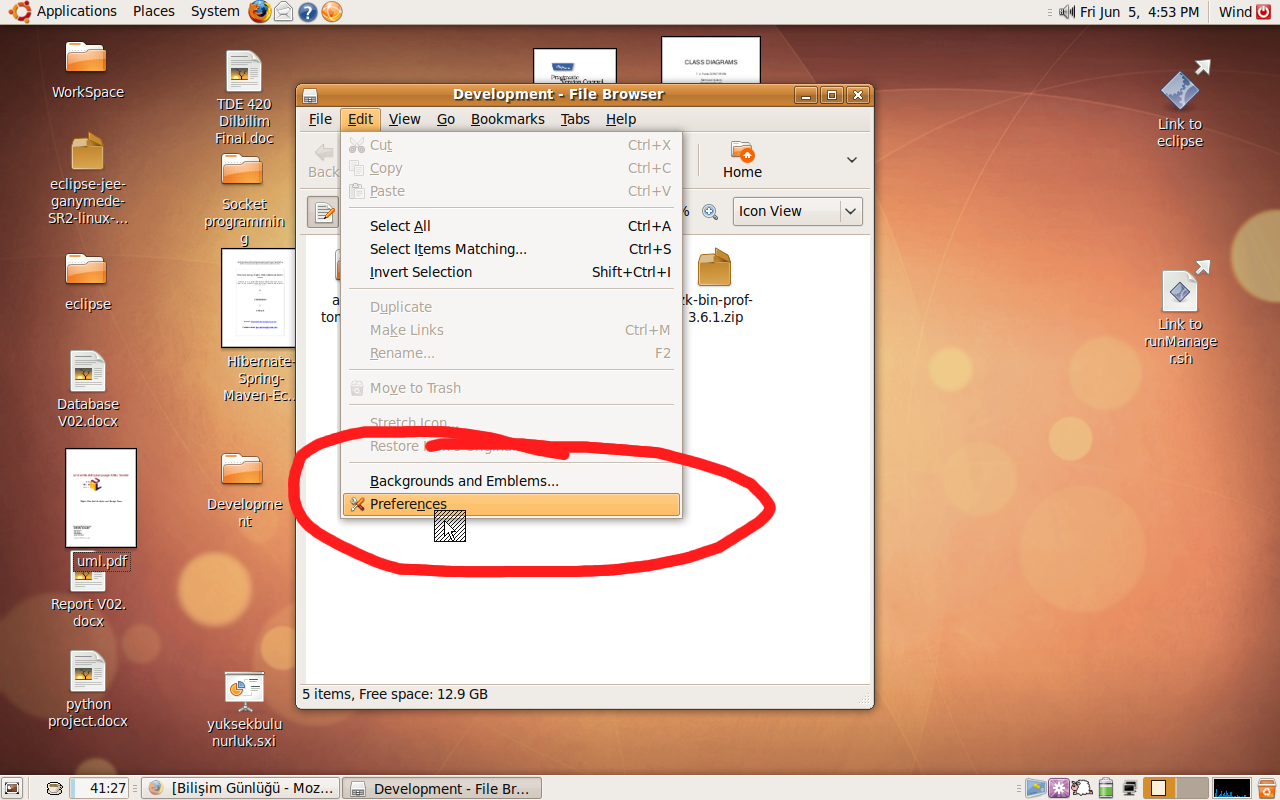Click the status text '5 items, Free space: 12.9 GB'

click(x=395, y=694)
